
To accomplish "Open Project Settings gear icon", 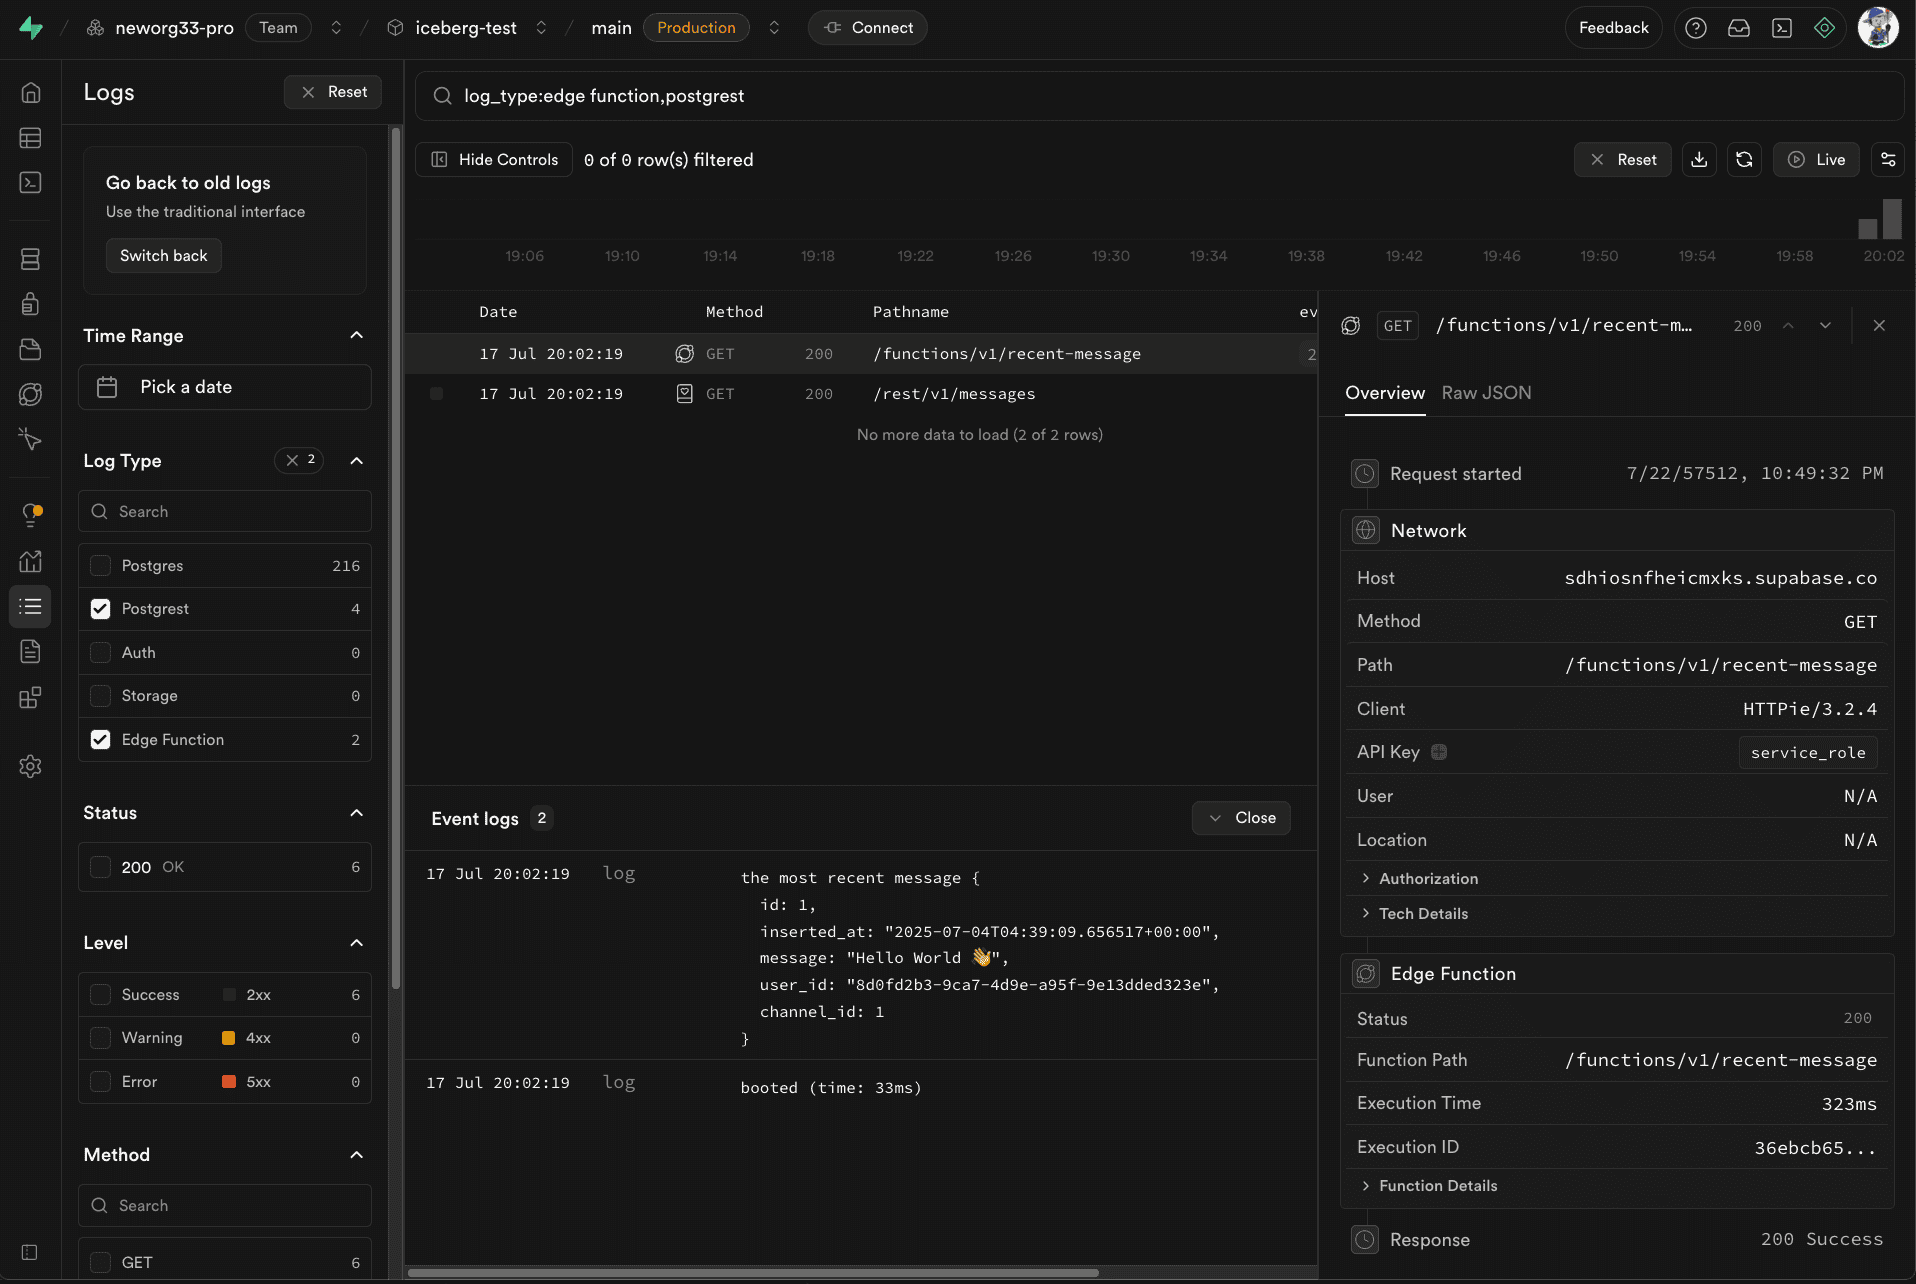I will click(30, 766).
